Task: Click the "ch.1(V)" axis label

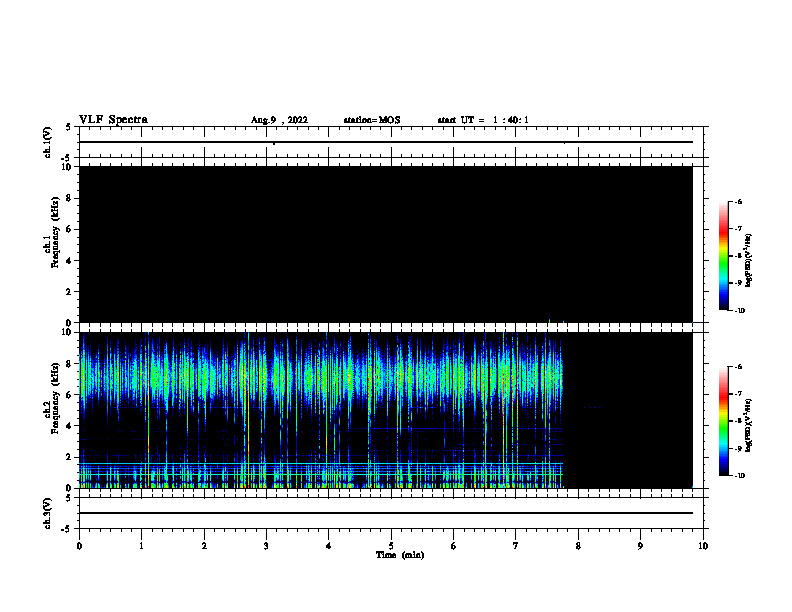Action: point(47,142)
